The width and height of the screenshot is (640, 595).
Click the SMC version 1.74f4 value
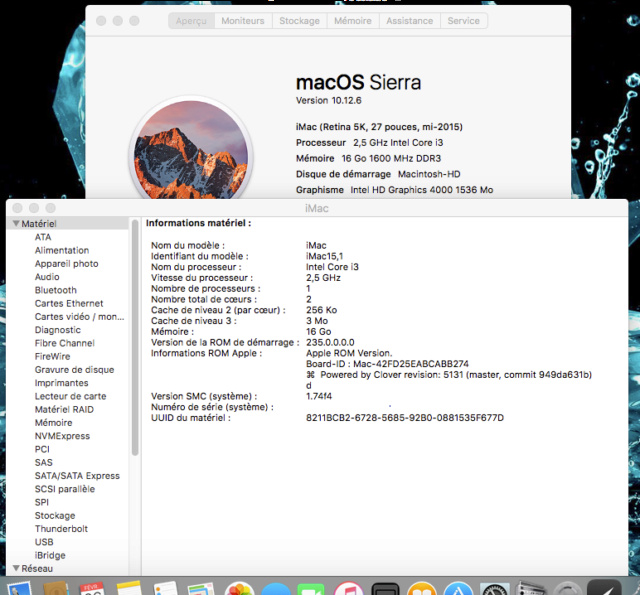click(319, 396)
